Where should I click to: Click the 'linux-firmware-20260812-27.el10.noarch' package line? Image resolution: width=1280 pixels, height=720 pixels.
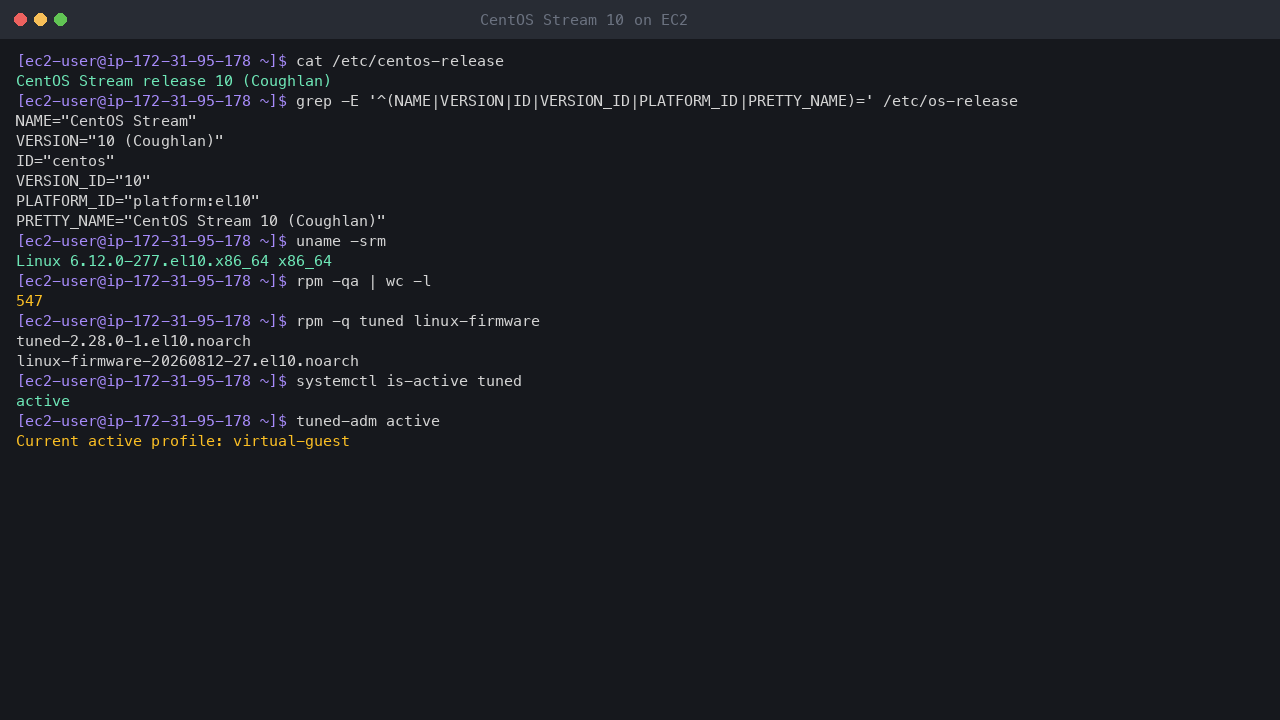point(187,361)
